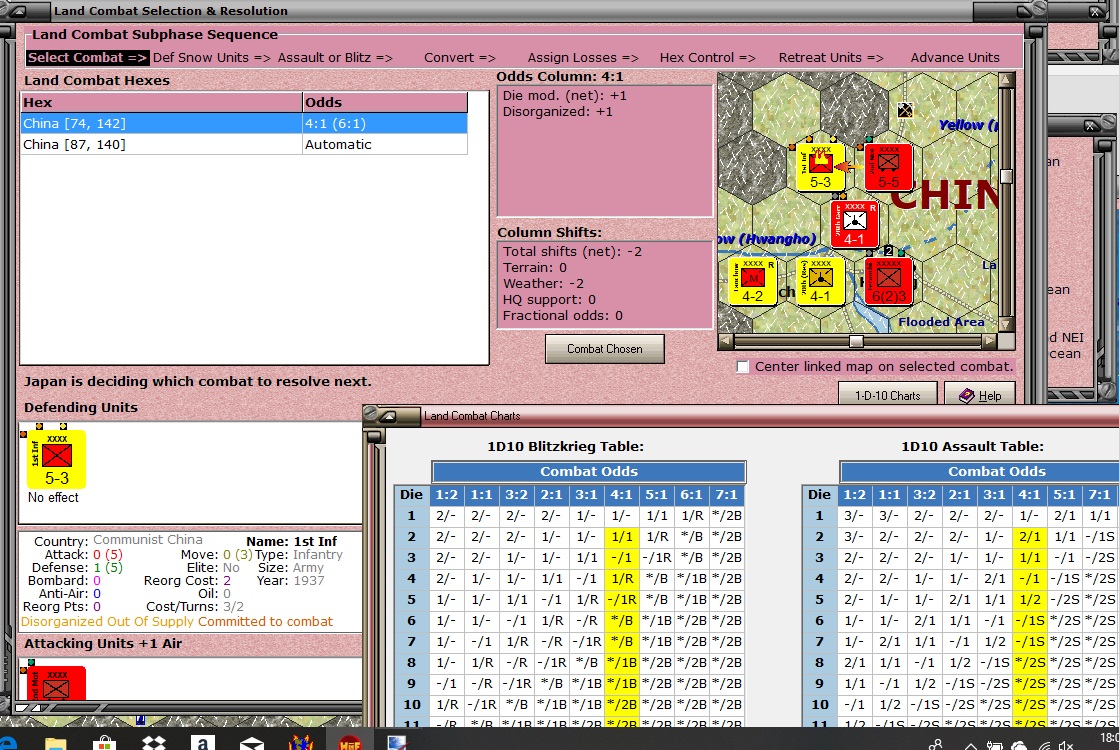Select the red 5-5 motorized unit on the map
This screenshot has height=750, width=1119.
(888, 167)
